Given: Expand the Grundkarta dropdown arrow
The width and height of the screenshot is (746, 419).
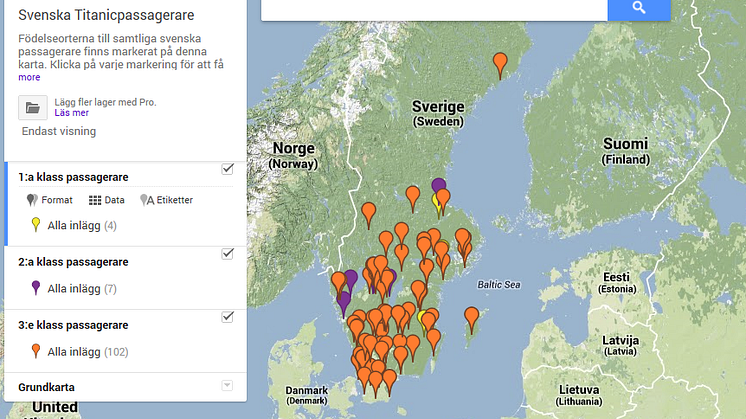Looking at the screenshot, I should point(227,386).
